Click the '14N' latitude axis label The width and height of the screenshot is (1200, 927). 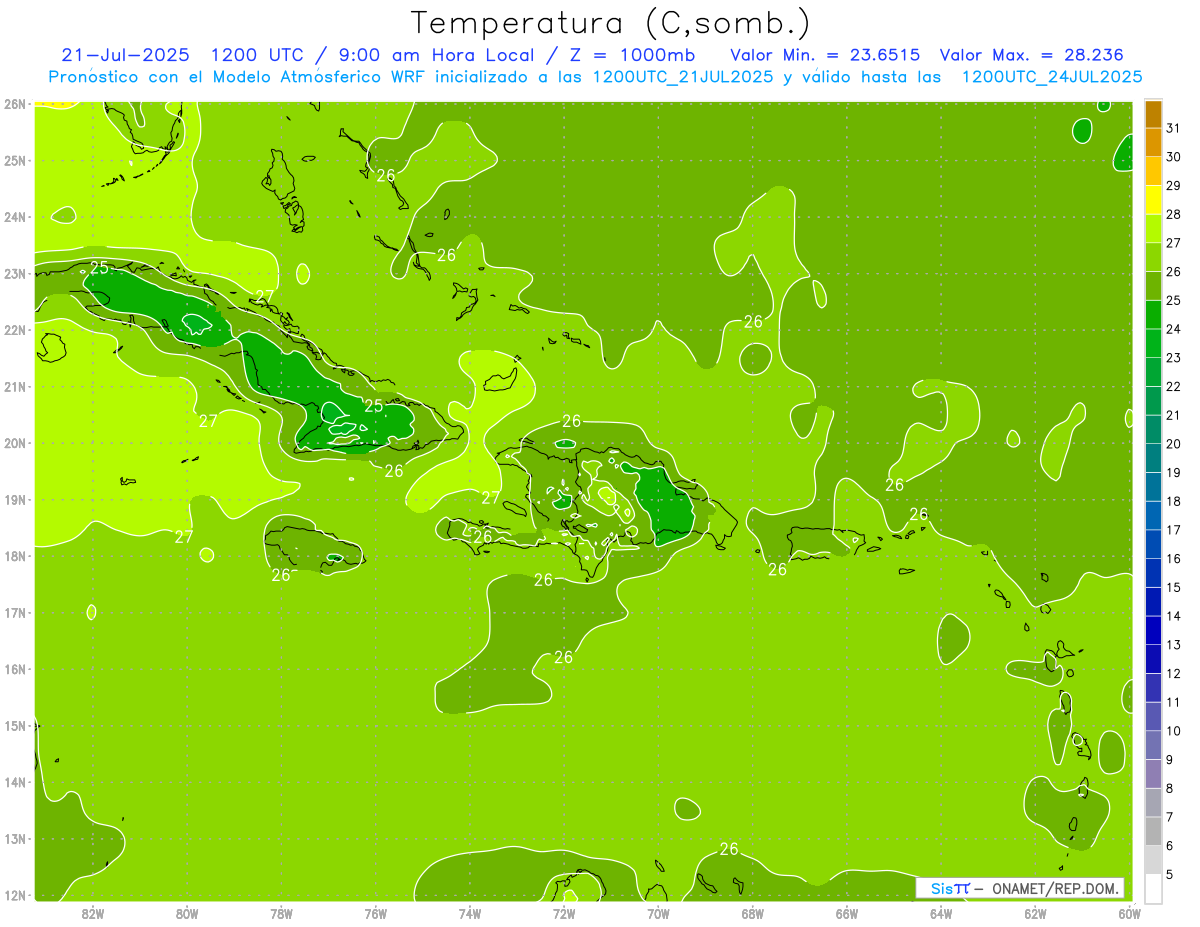point(14,782)
